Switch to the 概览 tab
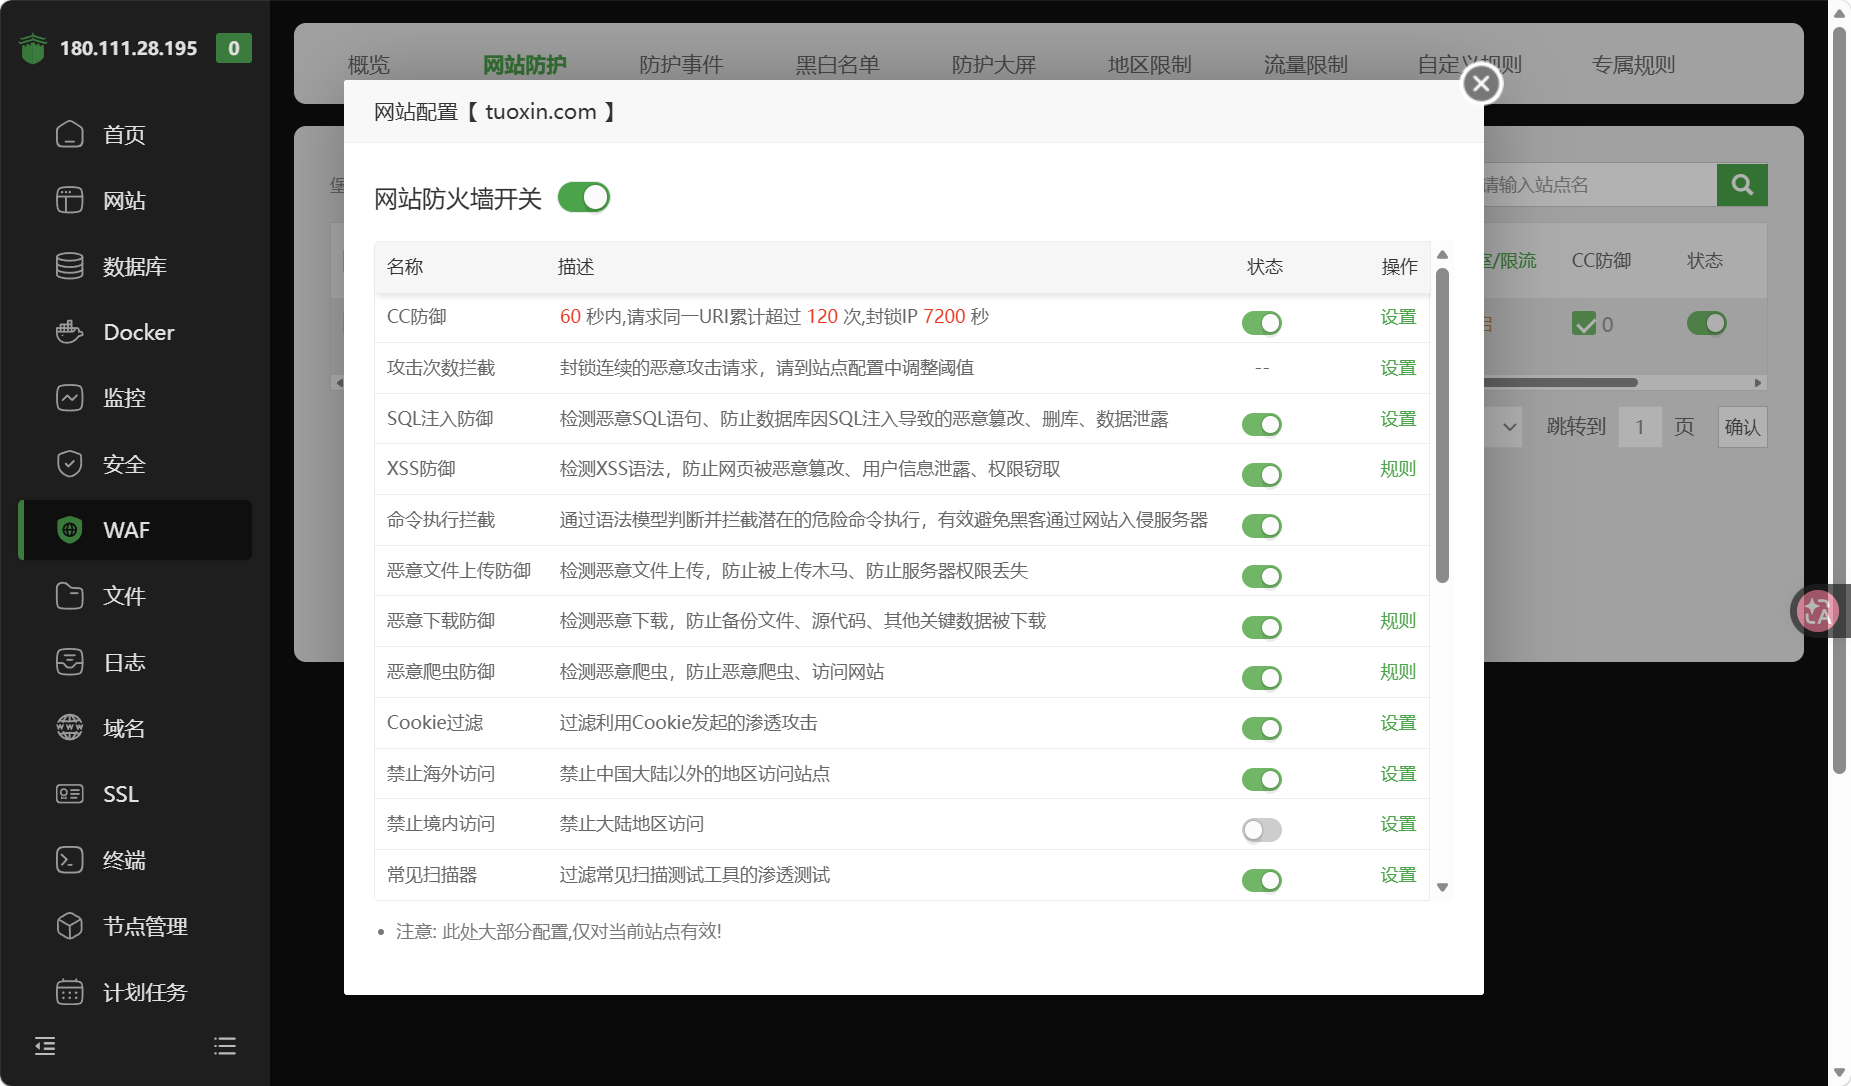The width and height of the screenshot is (1851, 1086). [x=368, y=65]
